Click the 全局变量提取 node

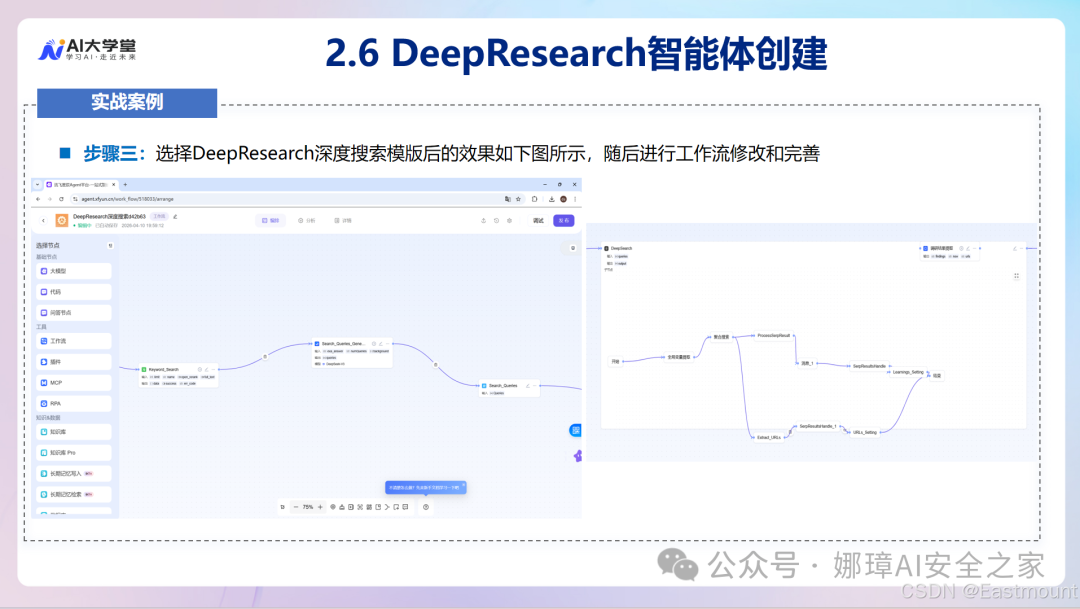click(678, 357)
